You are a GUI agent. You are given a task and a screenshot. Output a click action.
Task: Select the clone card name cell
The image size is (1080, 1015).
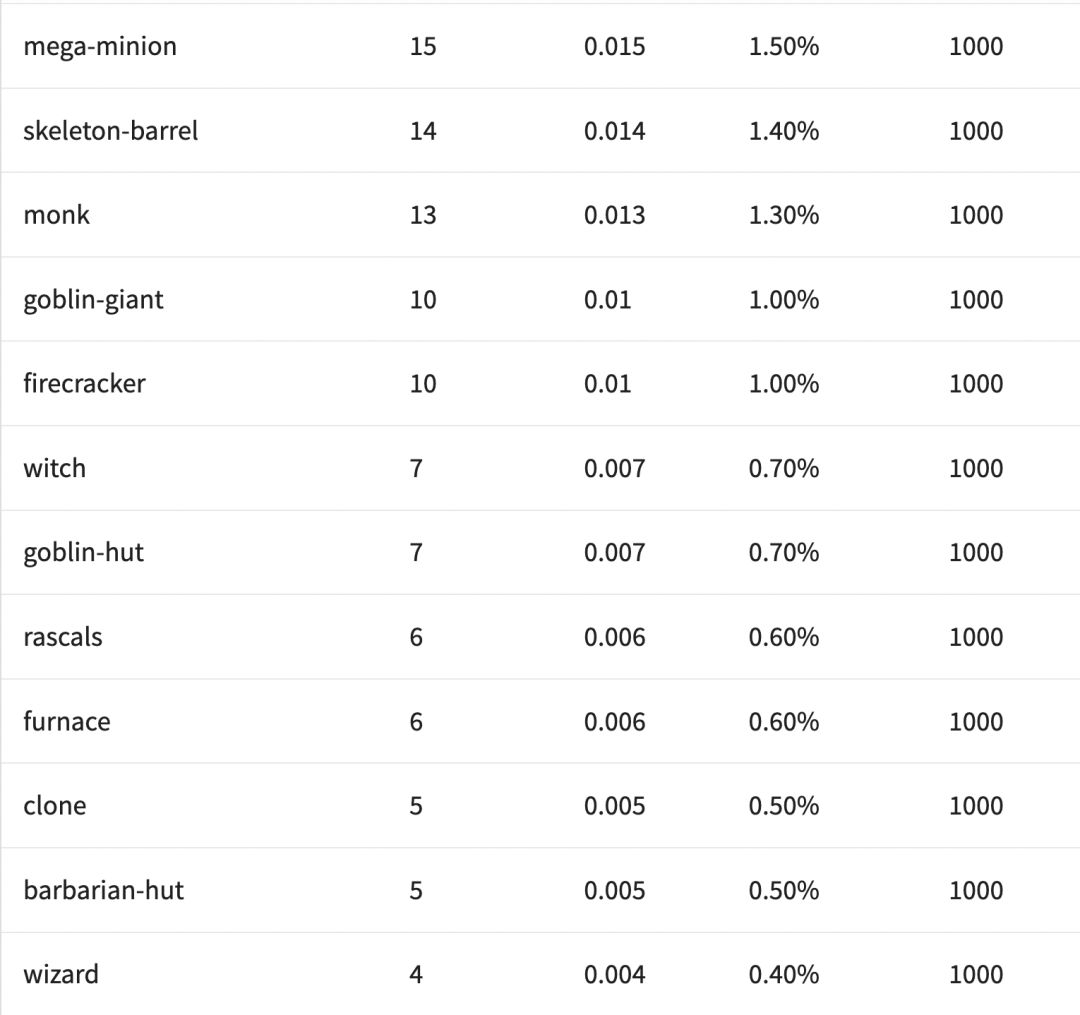[55, 806]
